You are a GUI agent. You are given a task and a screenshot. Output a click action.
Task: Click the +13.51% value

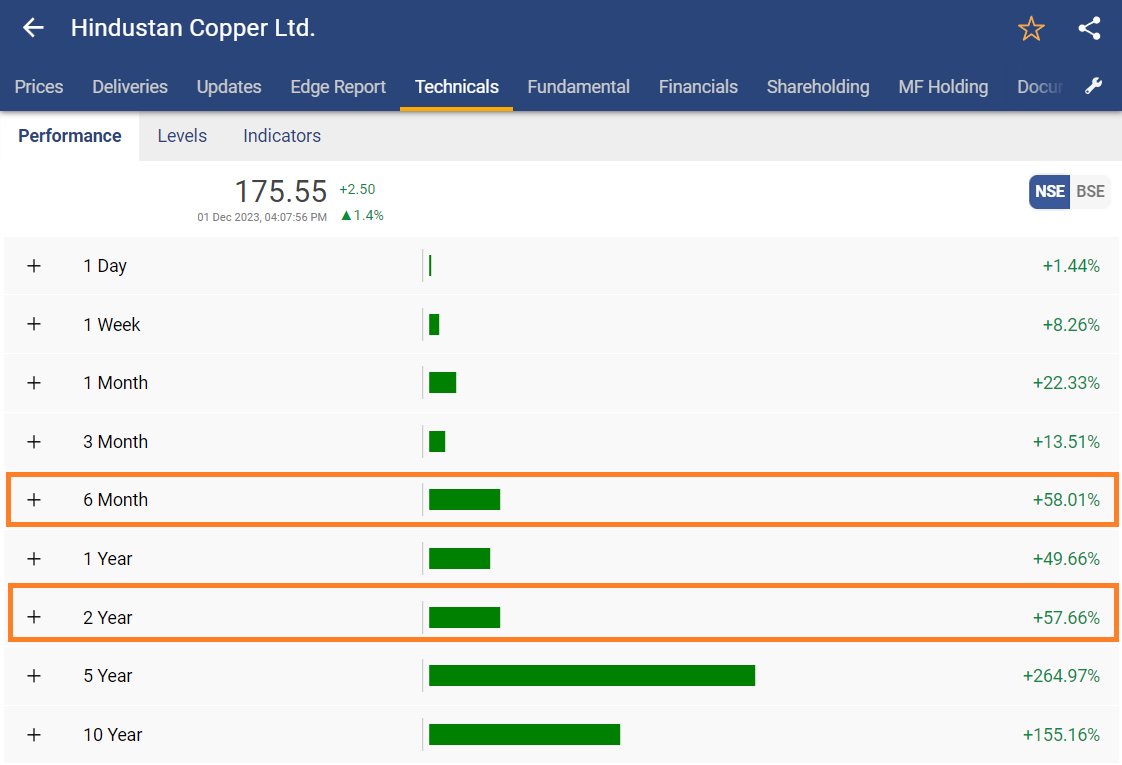pyautogui.click(x=1066, y=442)
